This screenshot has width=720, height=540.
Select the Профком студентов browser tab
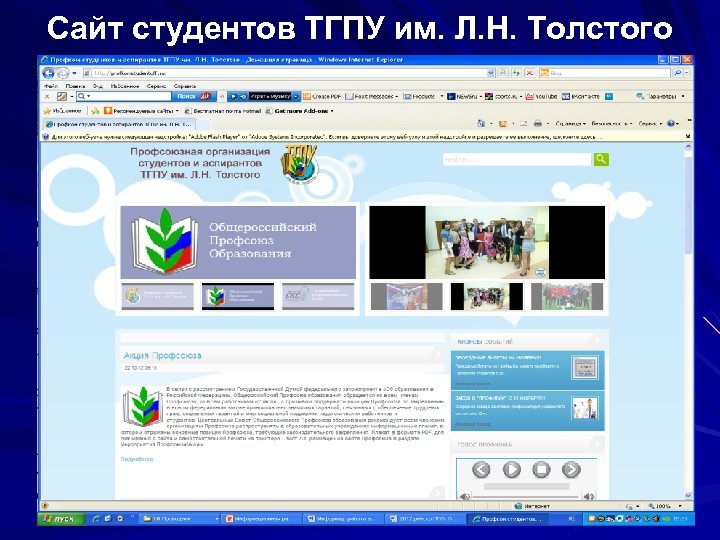click(x=119, y=124)
